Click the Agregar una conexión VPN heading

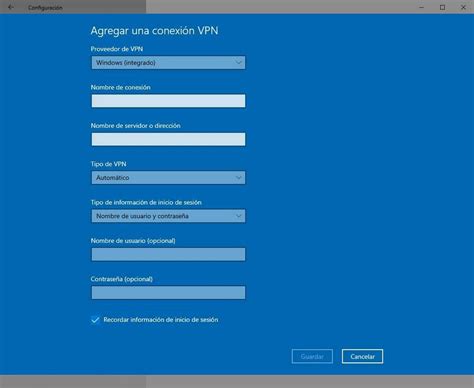click(x=154, y=31)
